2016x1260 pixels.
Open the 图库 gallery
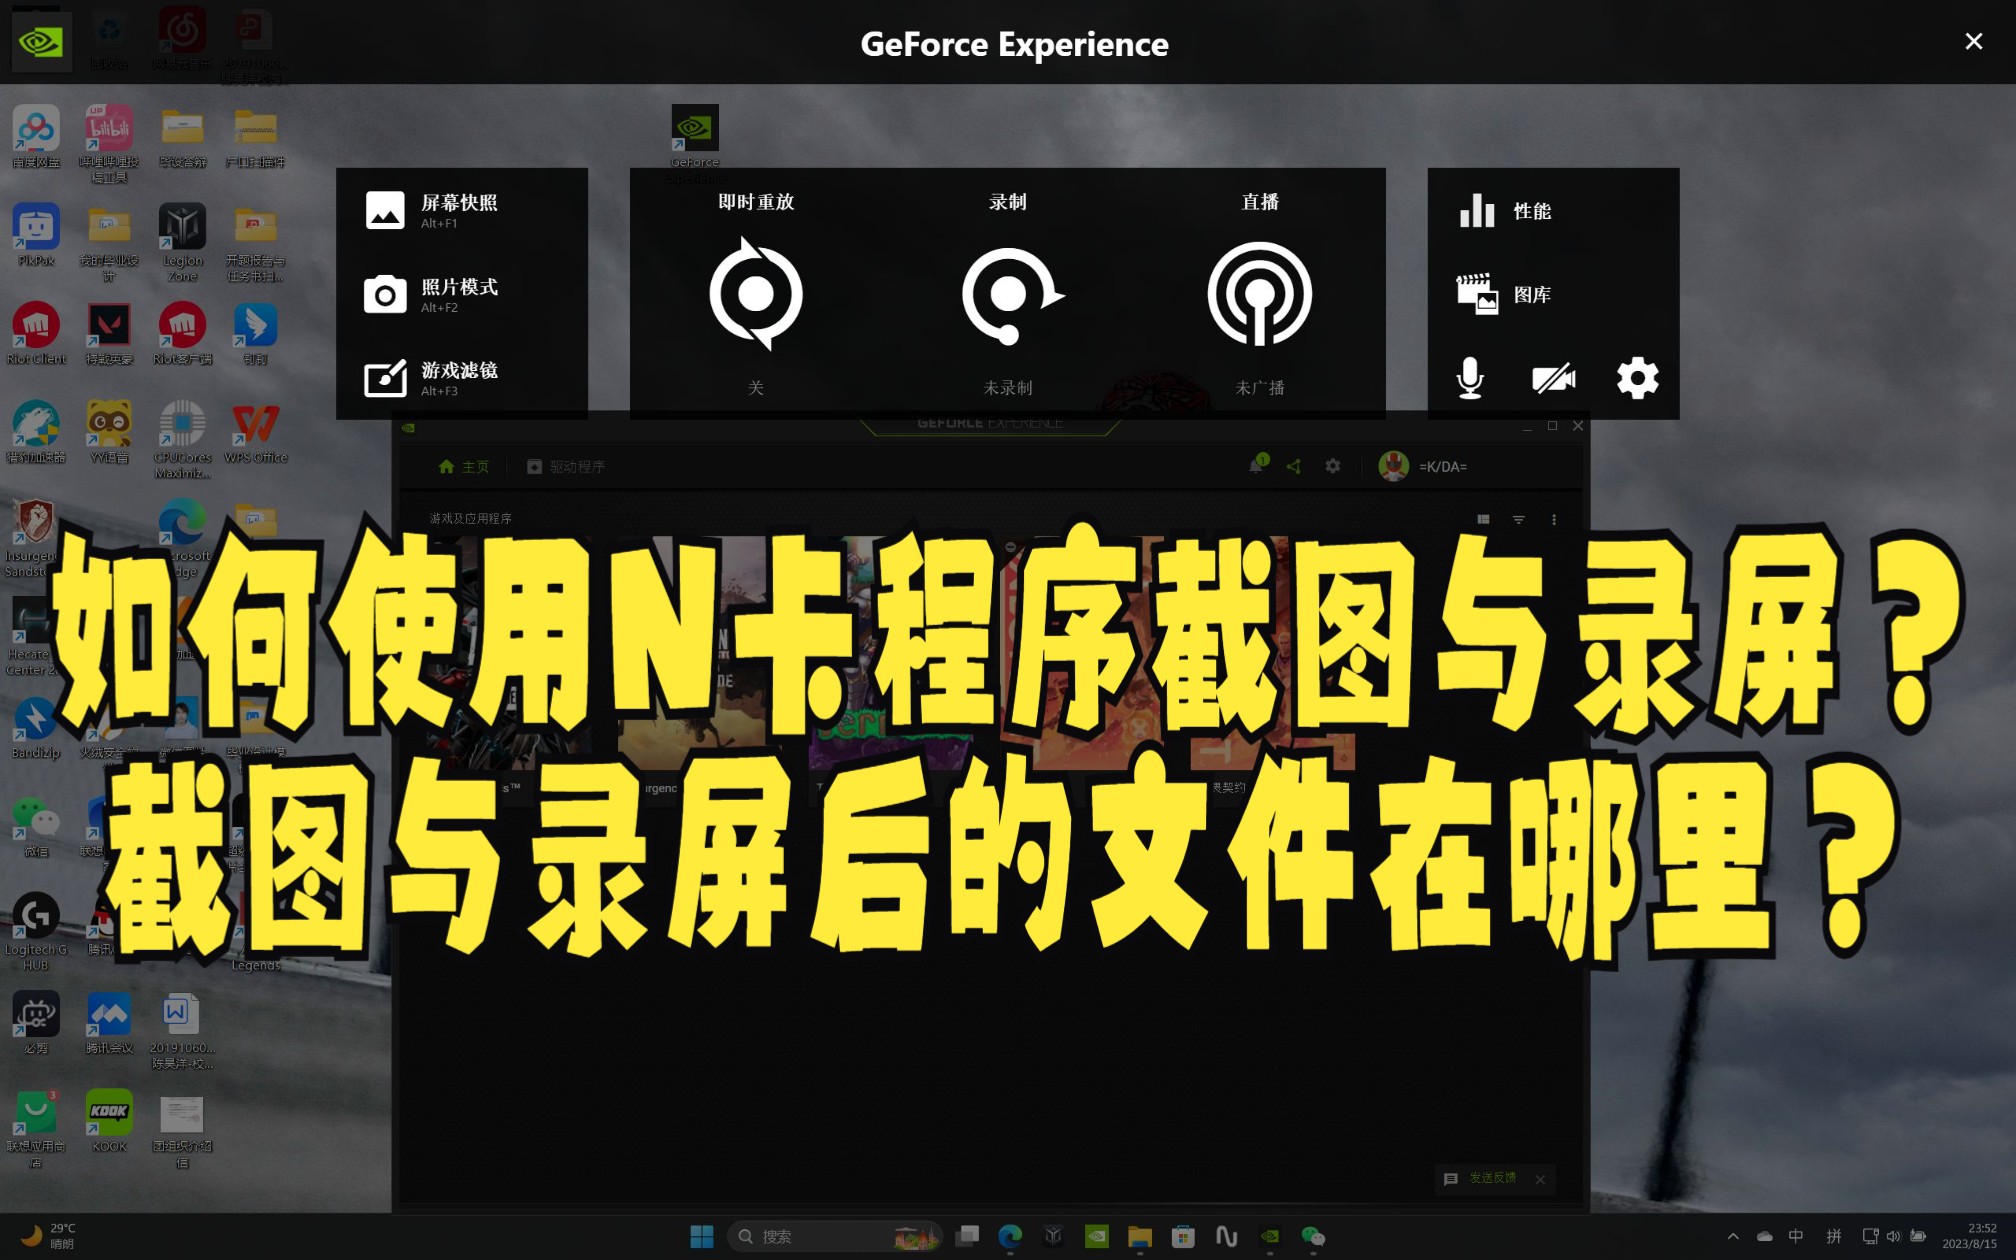(x=1505, y=294)
